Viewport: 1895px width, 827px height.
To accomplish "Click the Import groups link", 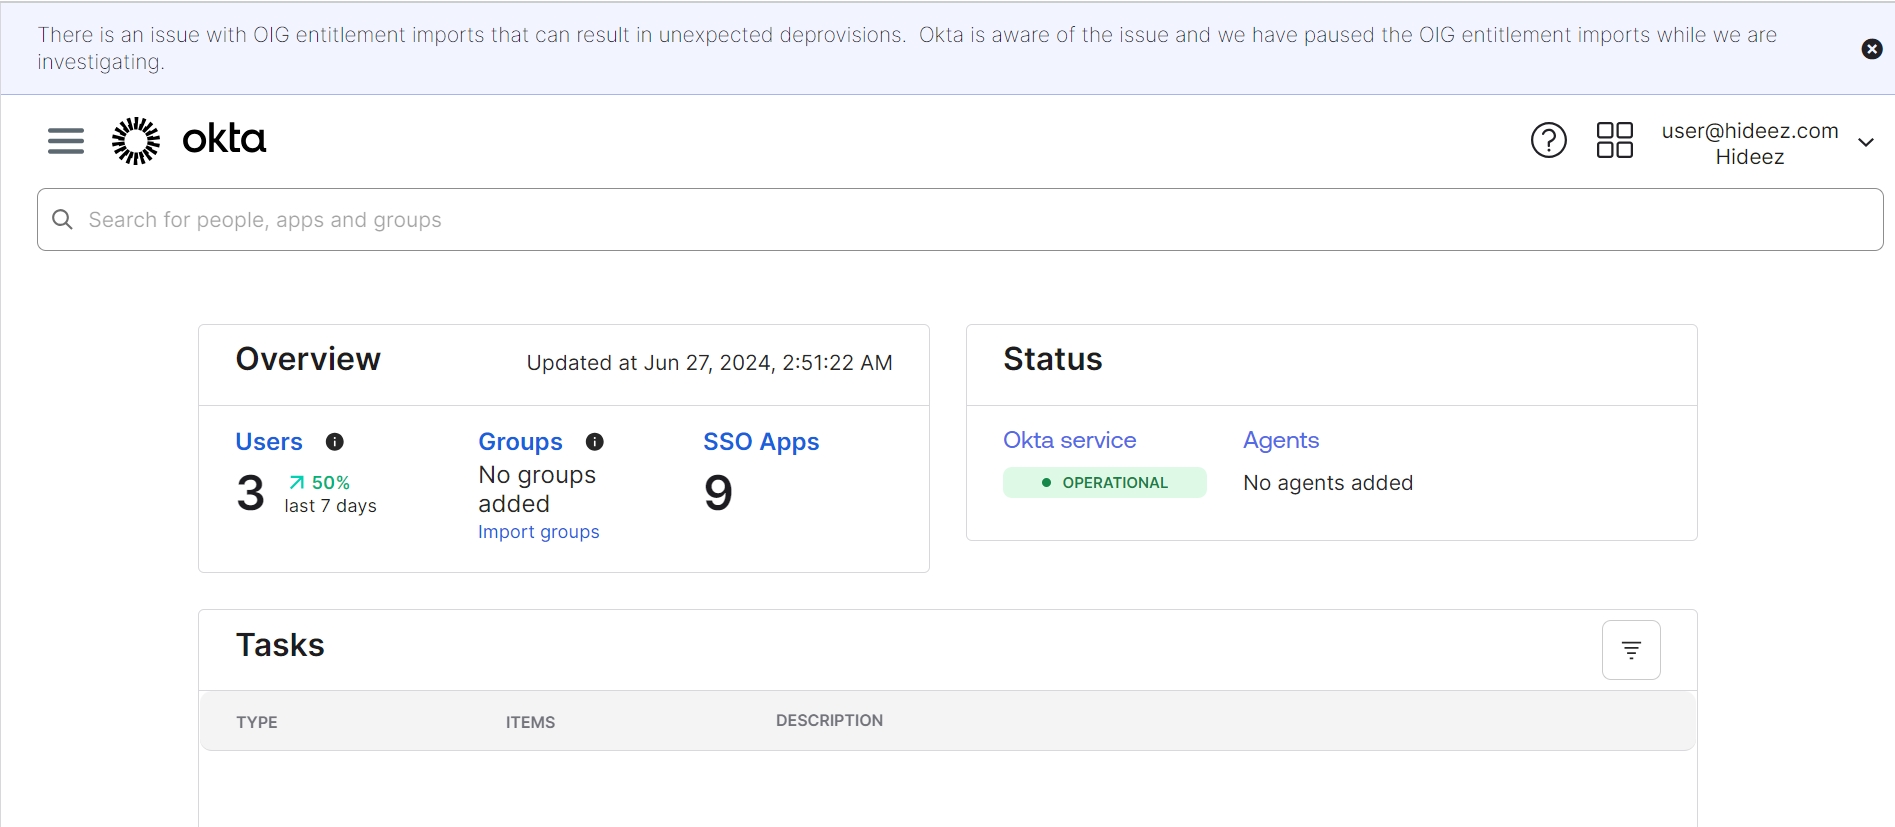I will tap(539, 532).
